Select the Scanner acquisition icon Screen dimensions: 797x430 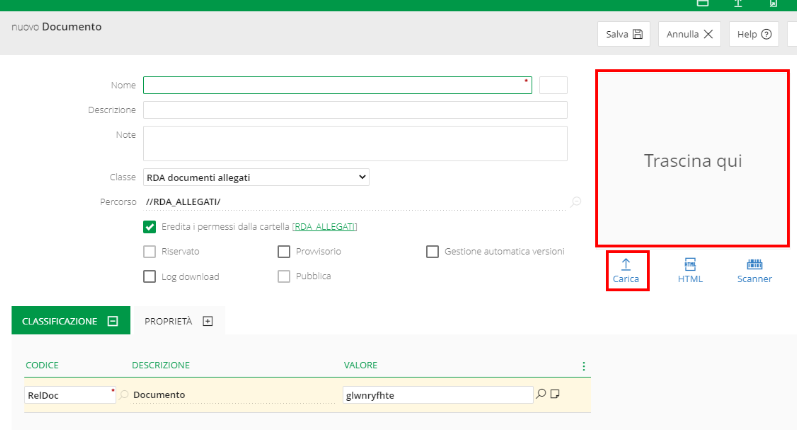754,265
